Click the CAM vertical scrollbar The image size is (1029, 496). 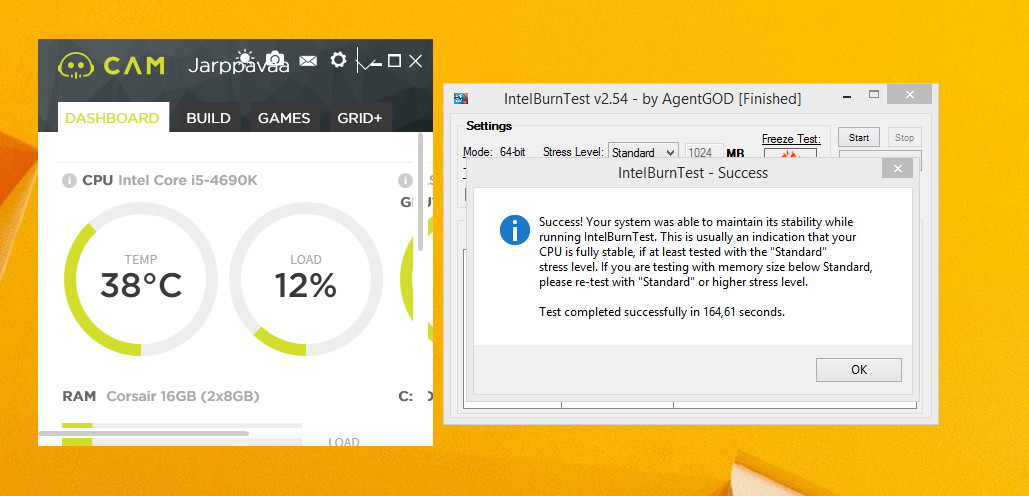(x=421, y=190)
